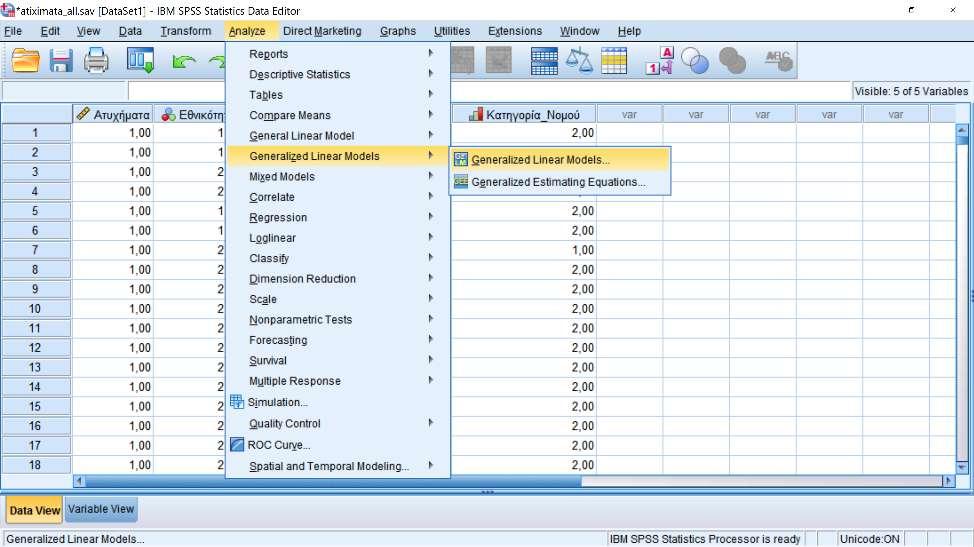974x547 pixels.
Task: Click Ατυχήματα cell in row 10
Action: click(112, 309)
